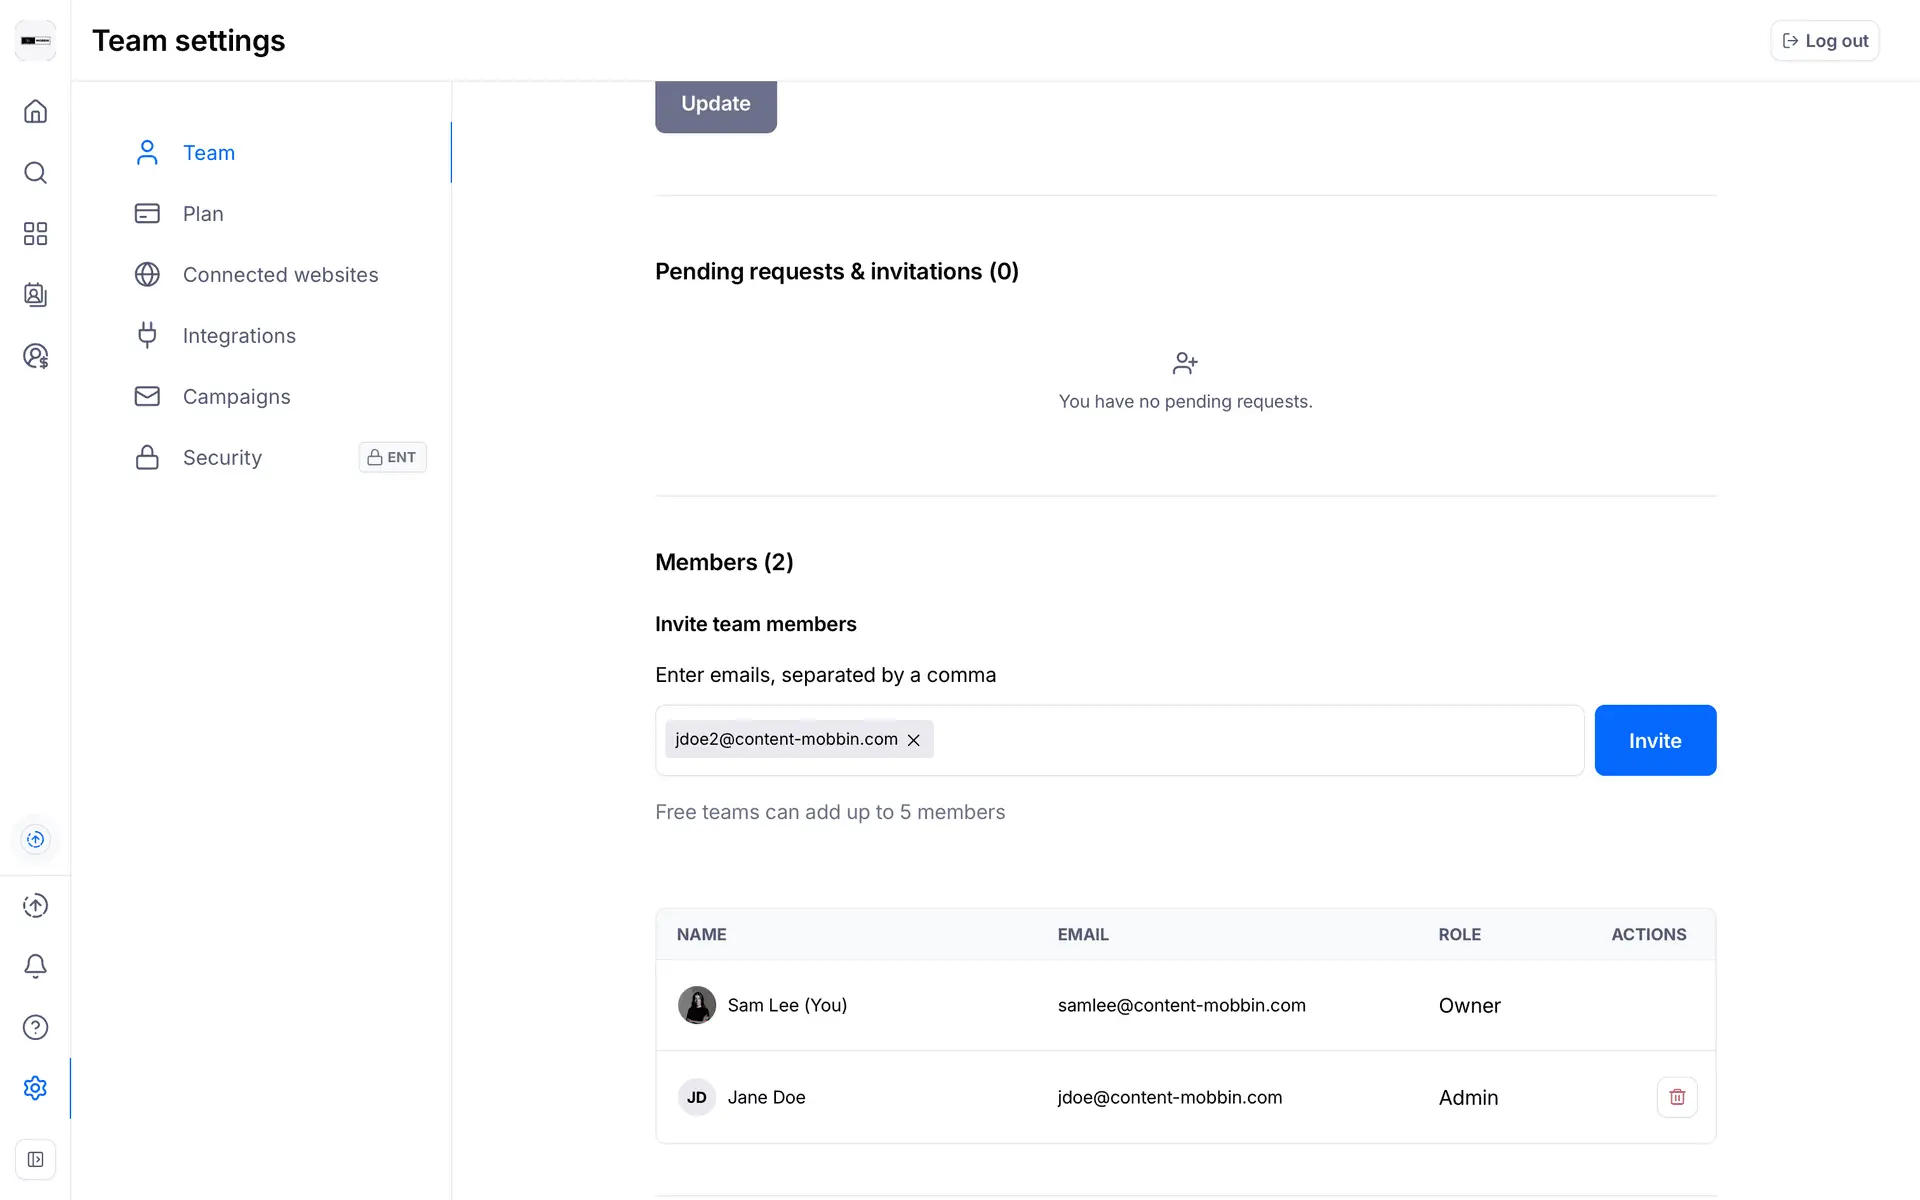Click the Update button

pyautogui.click(x=715, y=104)
